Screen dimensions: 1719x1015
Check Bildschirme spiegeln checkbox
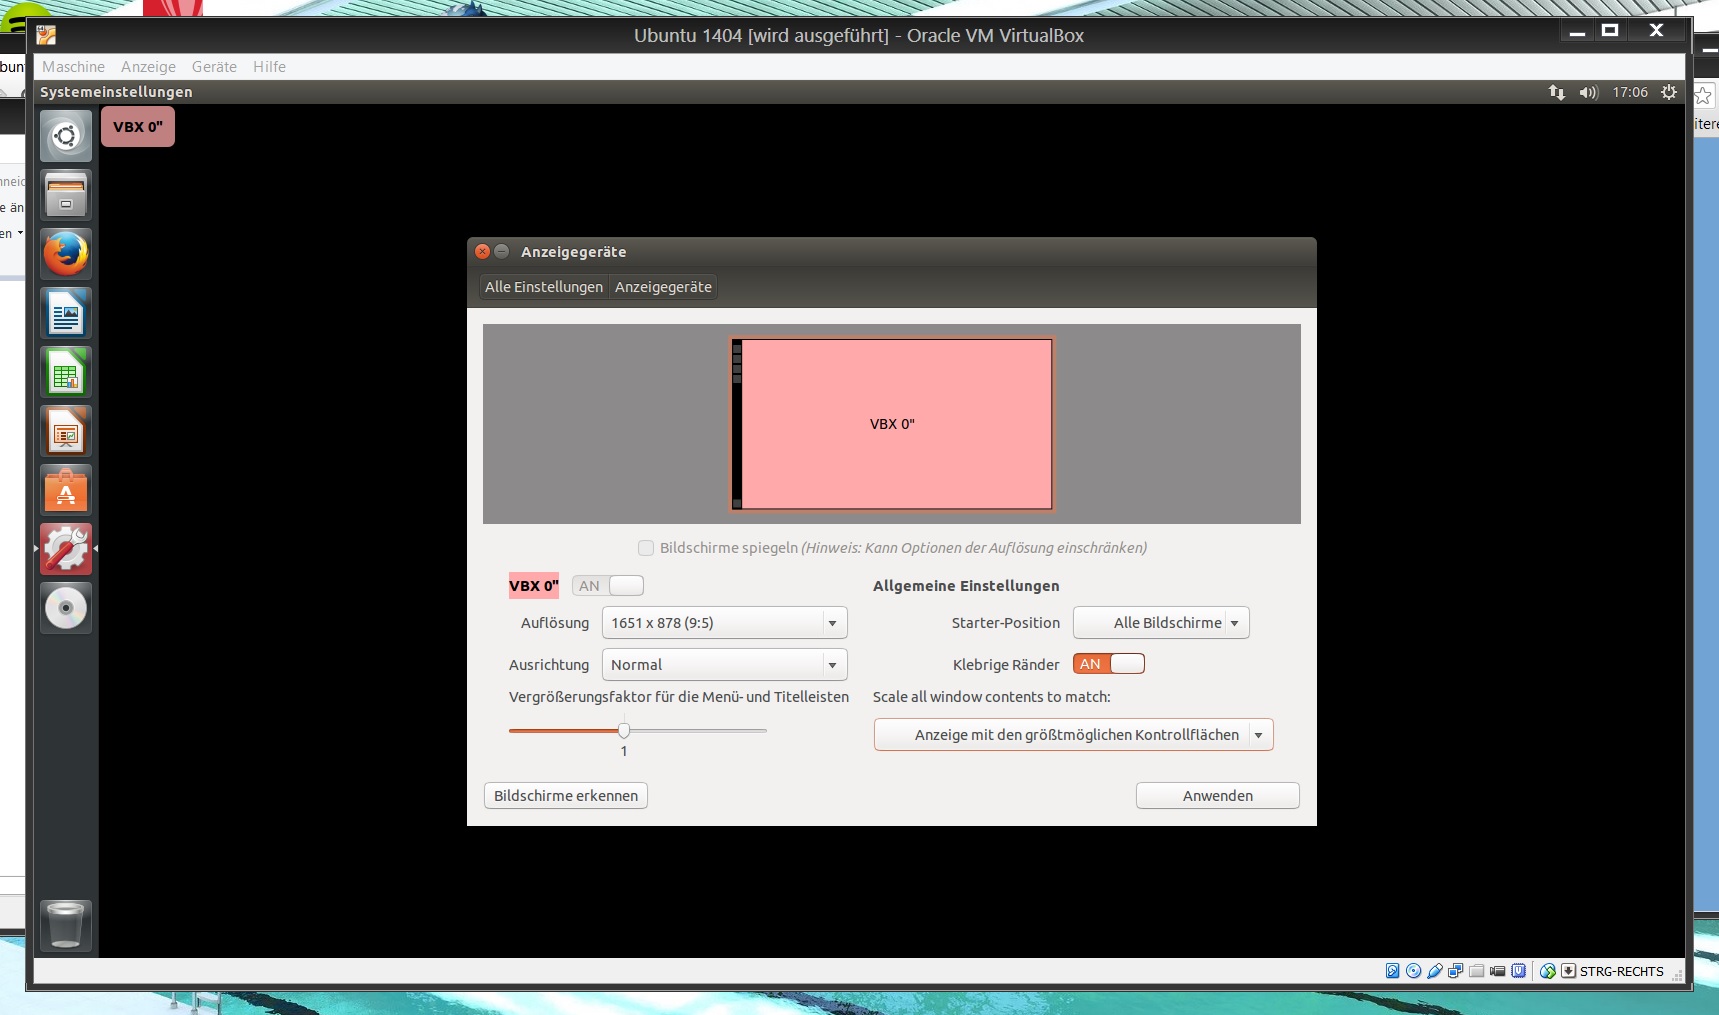(646, 548)
